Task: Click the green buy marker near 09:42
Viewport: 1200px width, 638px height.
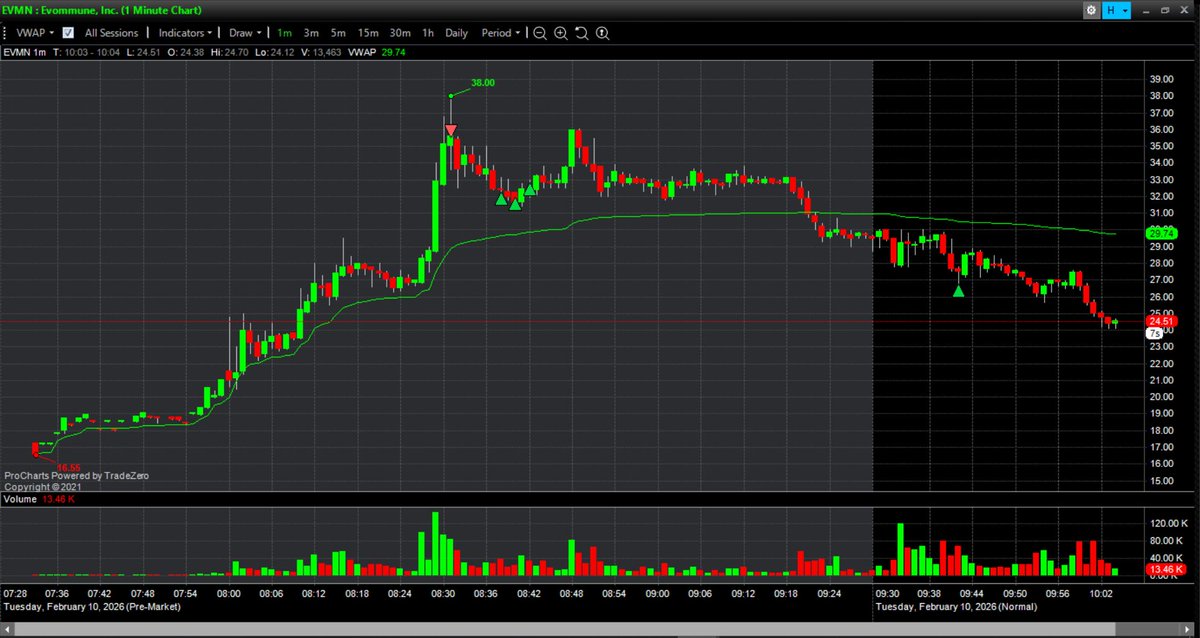Action: (958, 291)
